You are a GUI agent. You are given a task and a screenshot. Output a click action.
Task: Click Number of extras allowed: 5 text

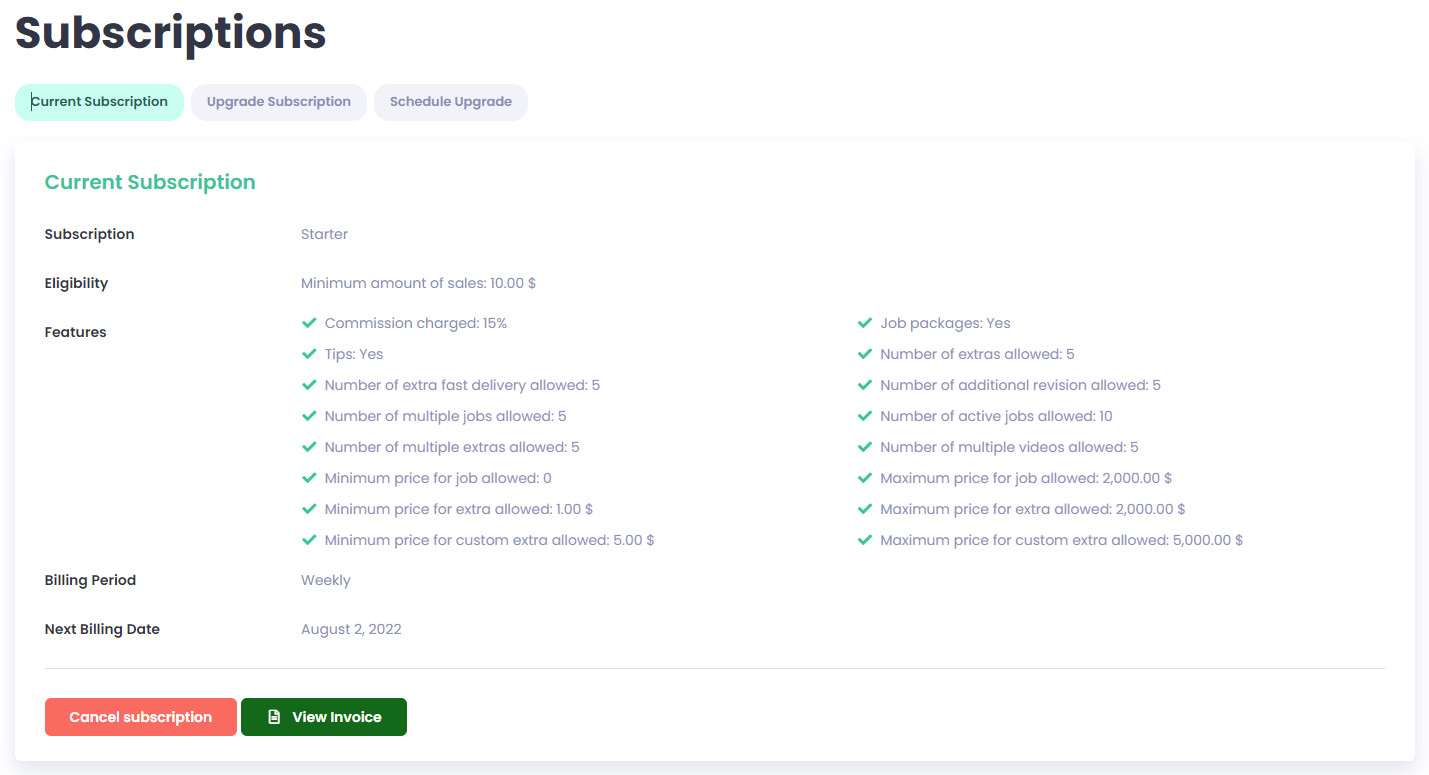[x=977, y=354]
